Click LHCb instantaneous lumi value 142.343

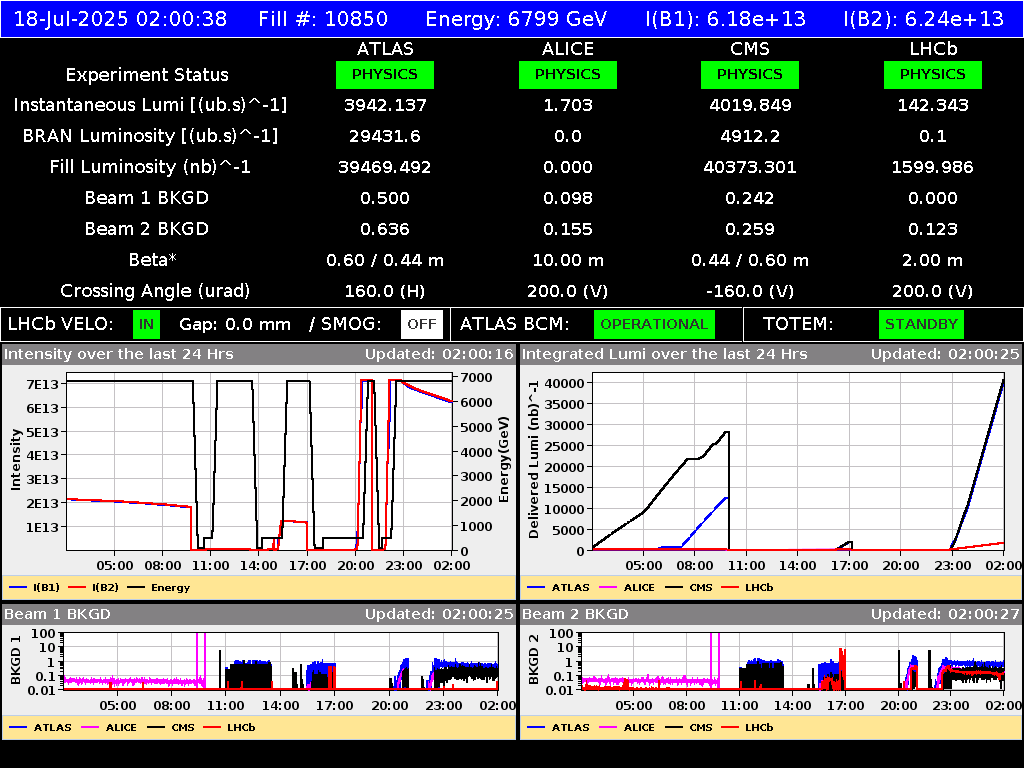pyautogui.click(x=933, y=105)
